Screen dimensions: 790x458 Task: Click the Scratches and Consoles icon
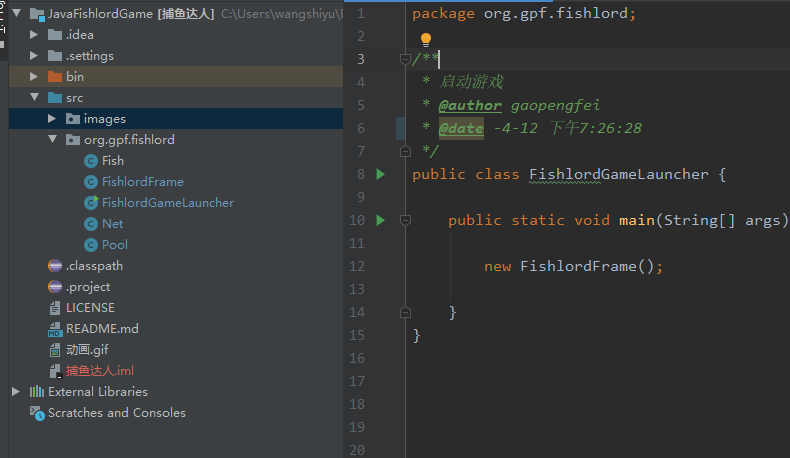pos(37,413)
